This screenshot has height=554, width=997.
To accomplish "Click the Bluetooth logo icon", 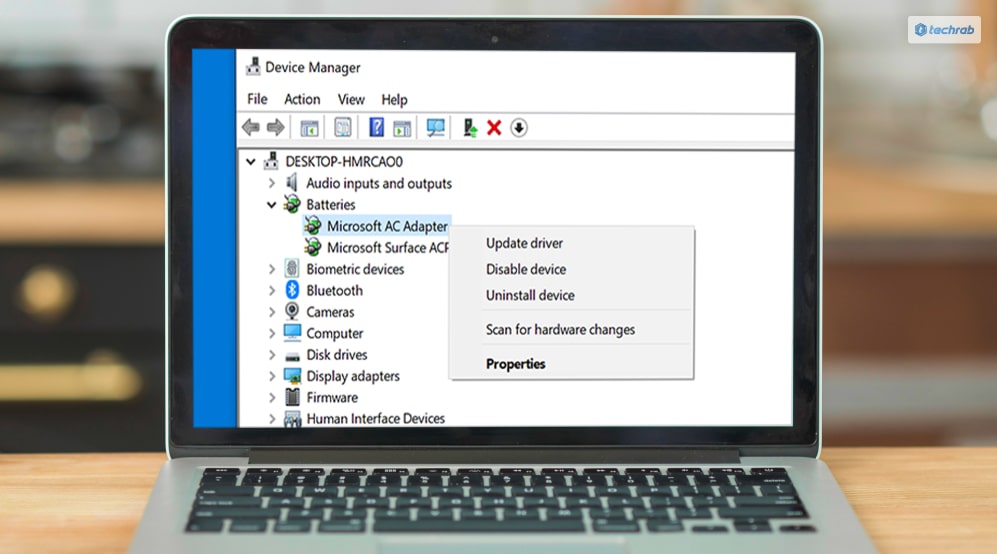I will pos(292,290).
